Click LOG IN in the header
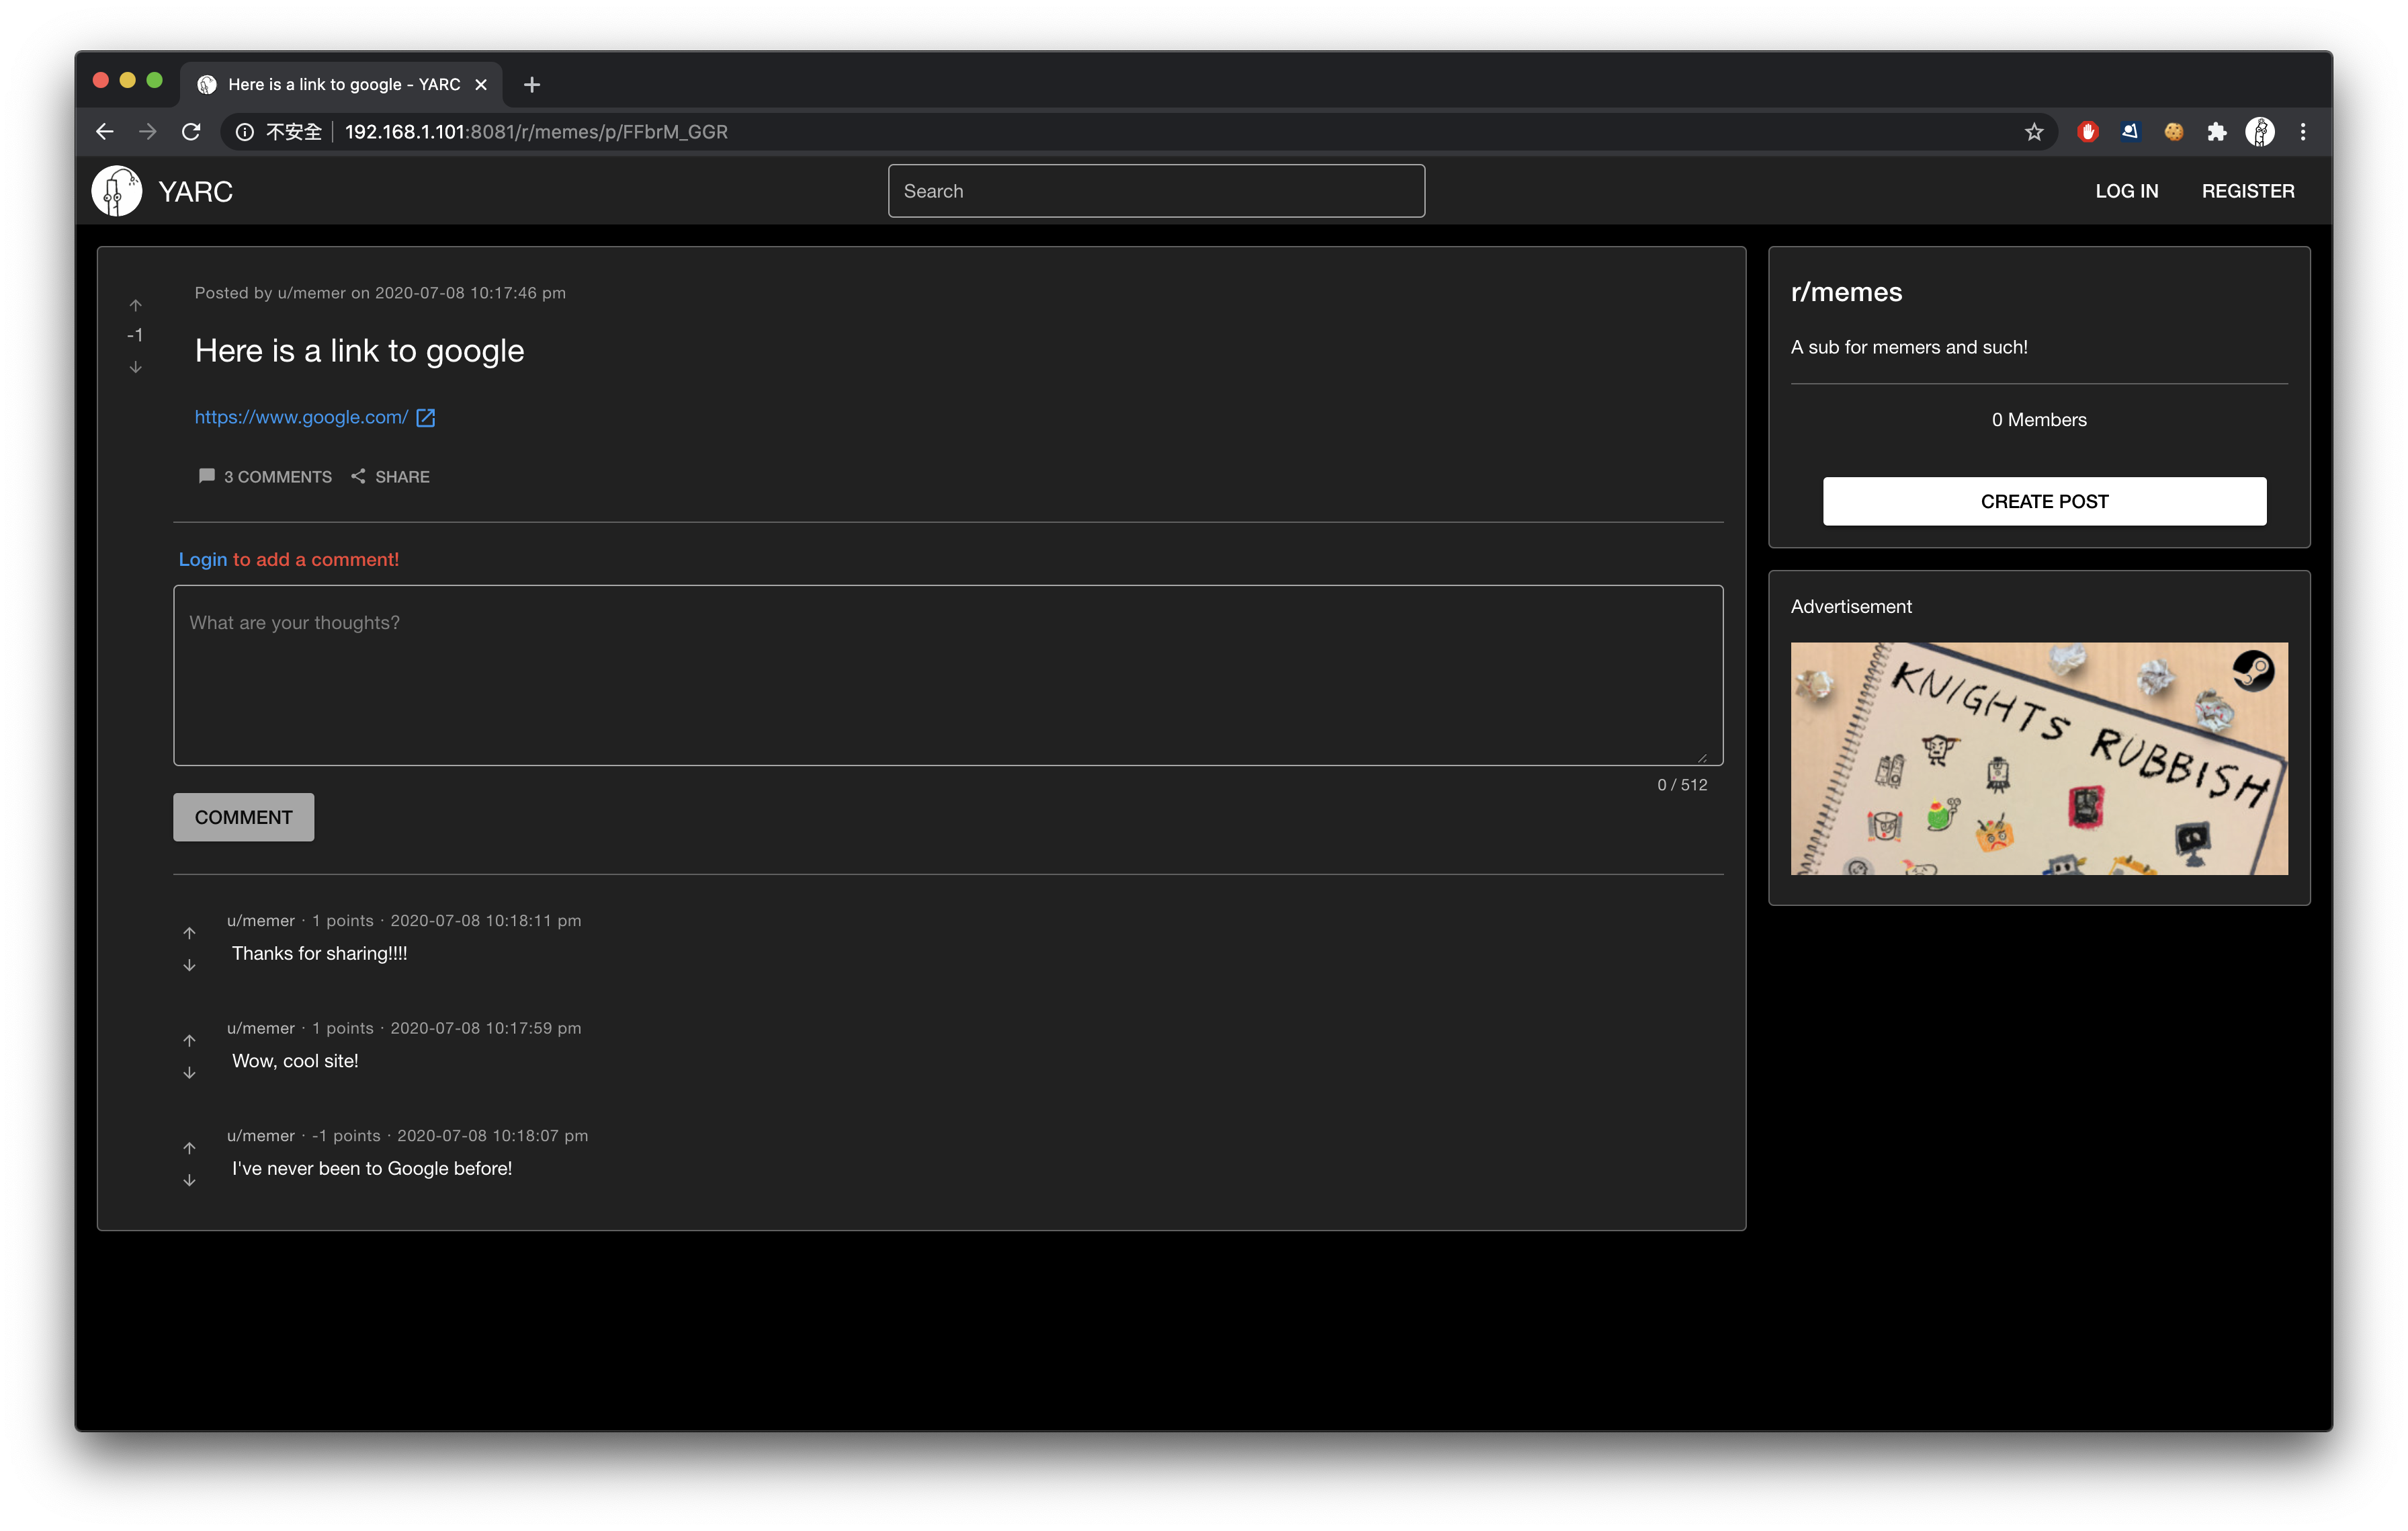2408x1531 pixels. tap(2127, 191)
